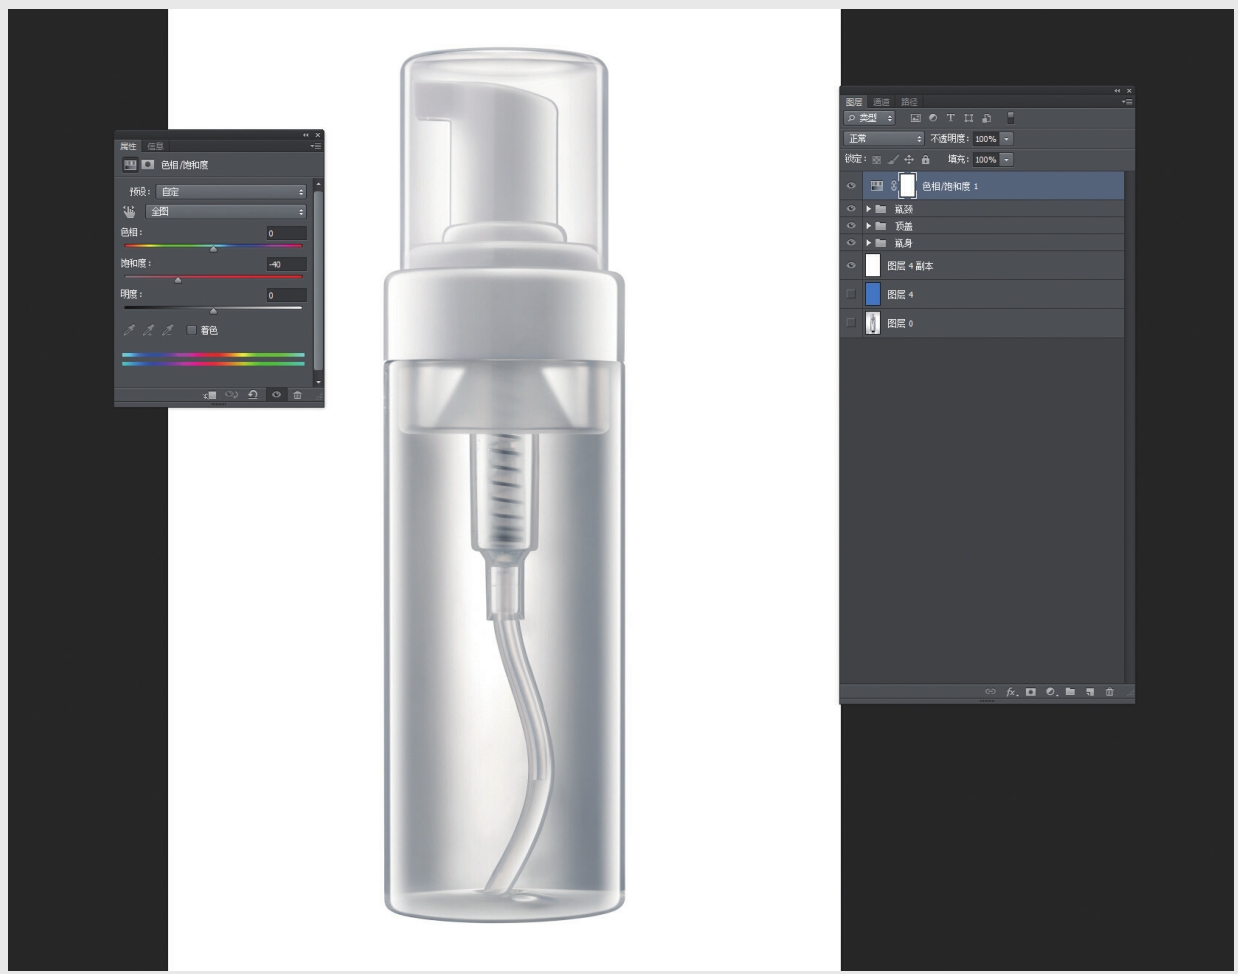Viewport: 1238px width, 974px height.
Task: Filter layers by text type
Action: [x=950, y=118]
